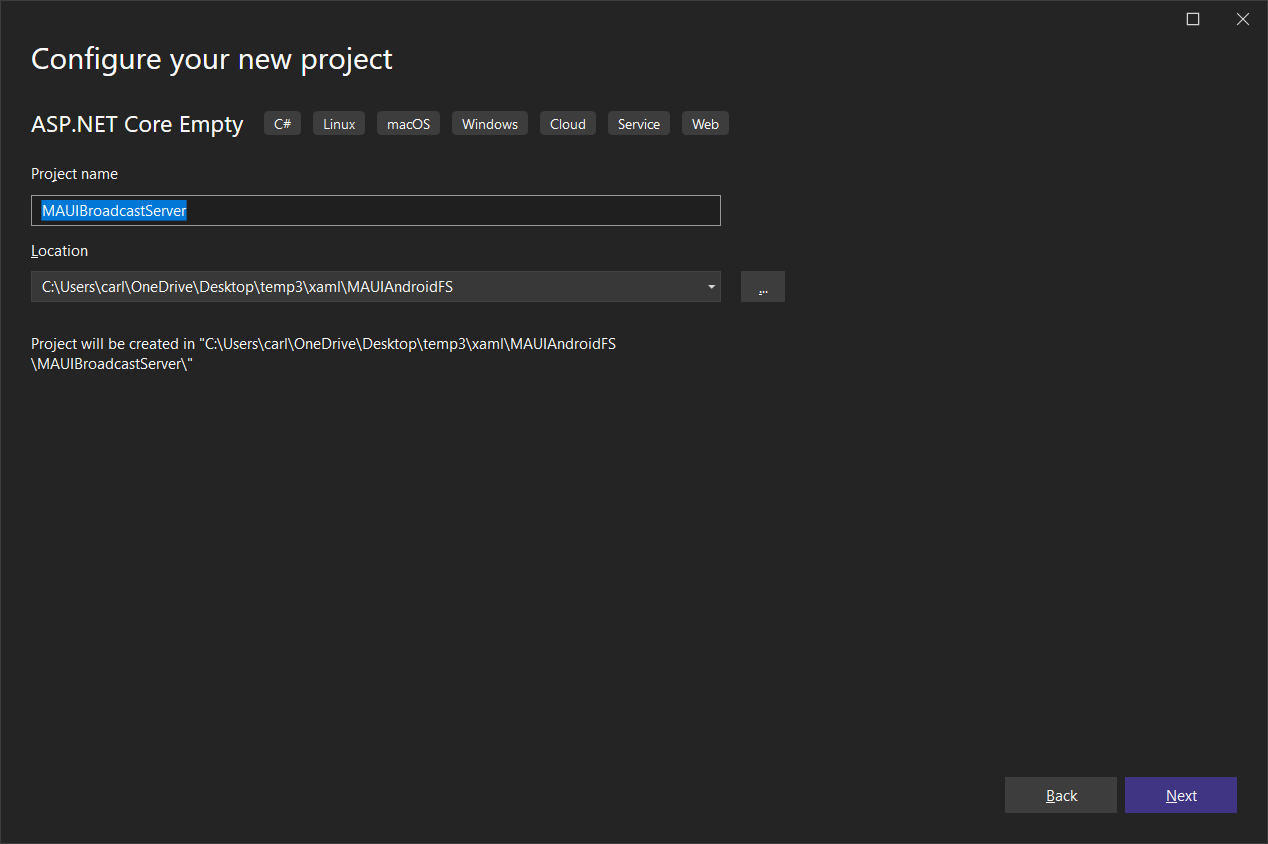Click the 'ASP.NET Core Empty' template title
This screenshot has height=844, width=1268.
click(137, 124)
